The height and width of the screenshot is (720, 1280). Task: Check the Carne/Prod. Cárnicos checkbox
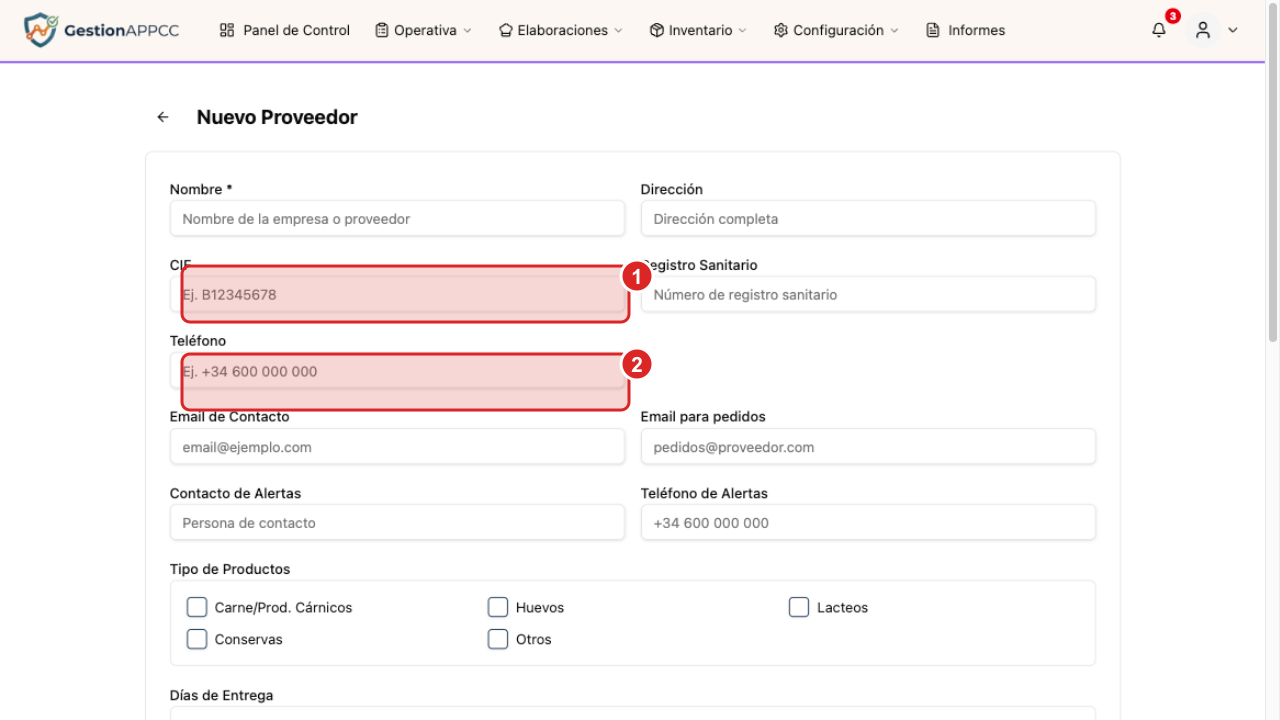coord(197,607)
